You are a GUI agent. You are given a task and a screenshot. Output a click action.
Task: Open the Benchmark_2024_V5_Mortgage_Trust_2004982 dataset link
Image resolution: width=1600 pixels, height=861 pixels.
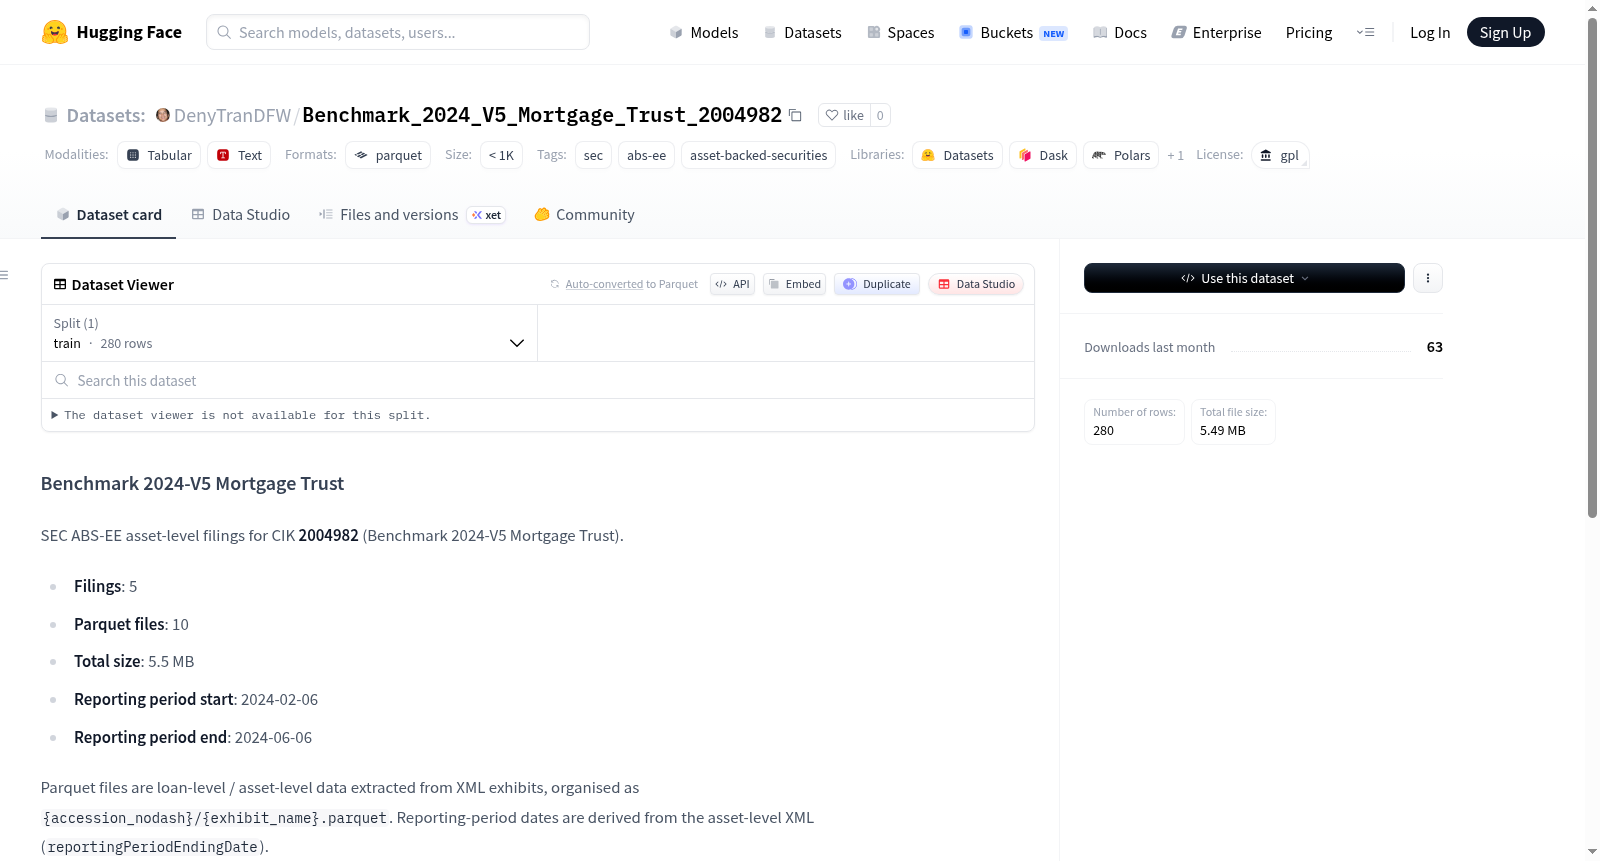542,115
